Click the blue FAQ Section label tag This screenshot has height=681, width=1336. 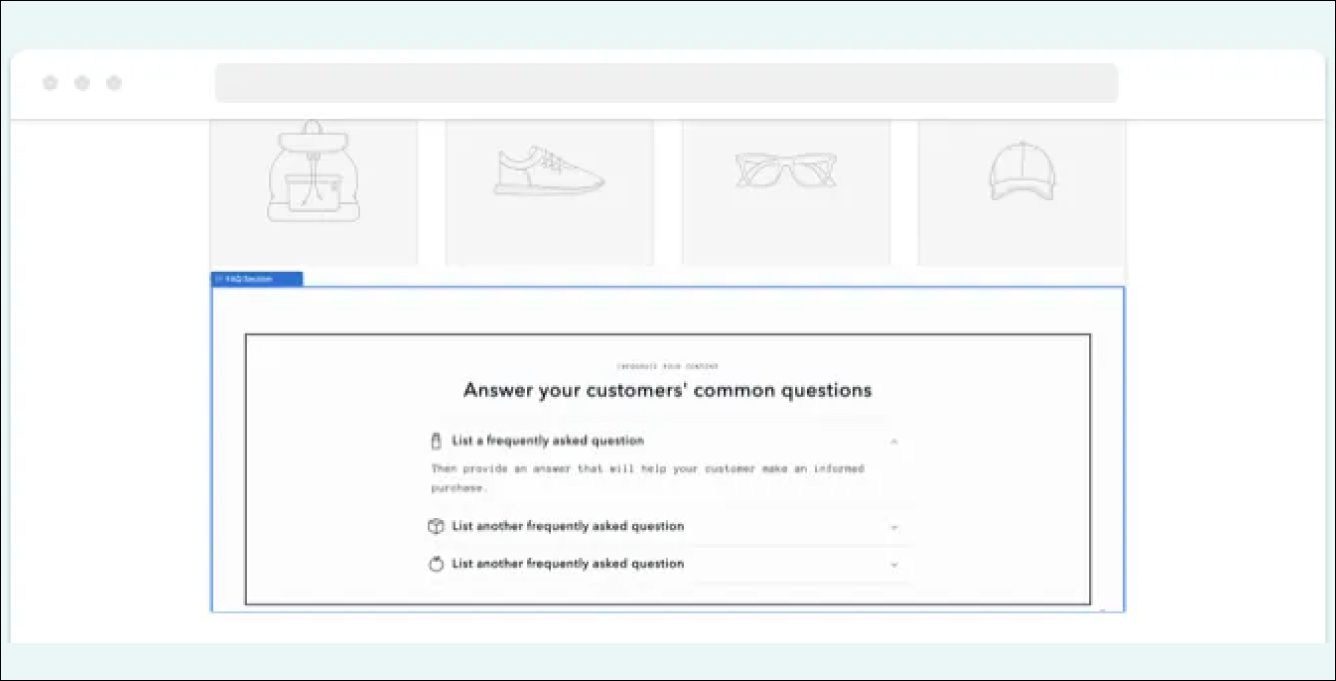256,279
